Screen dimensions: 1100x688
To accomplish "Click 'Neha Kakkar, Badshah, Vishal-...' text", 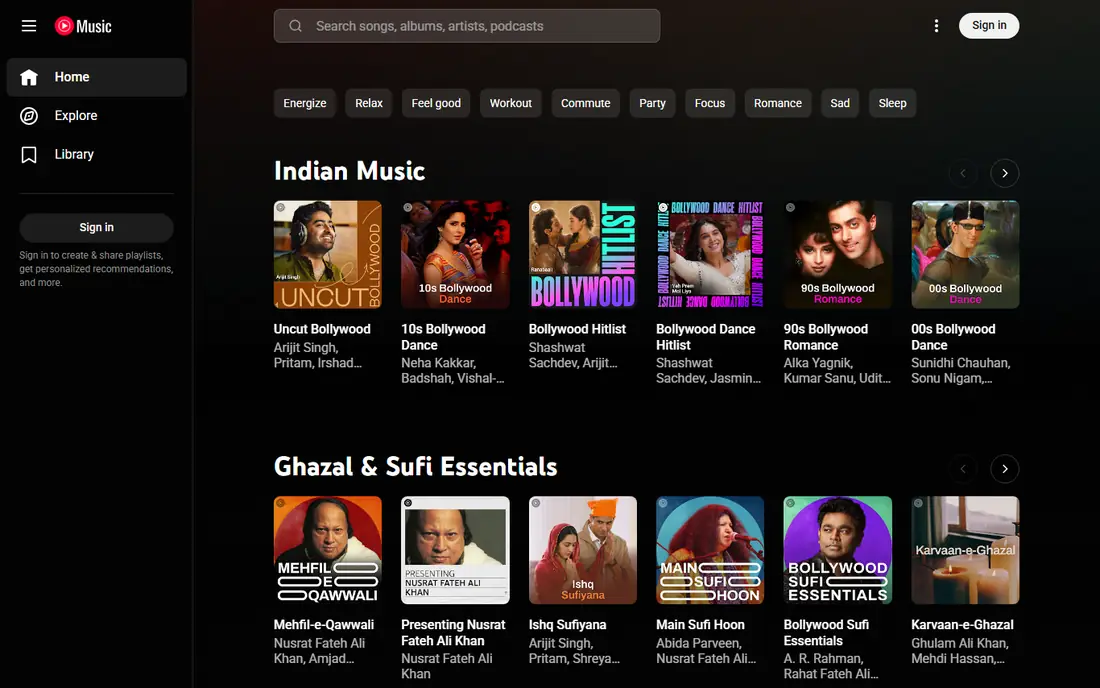I will (452, 370).
